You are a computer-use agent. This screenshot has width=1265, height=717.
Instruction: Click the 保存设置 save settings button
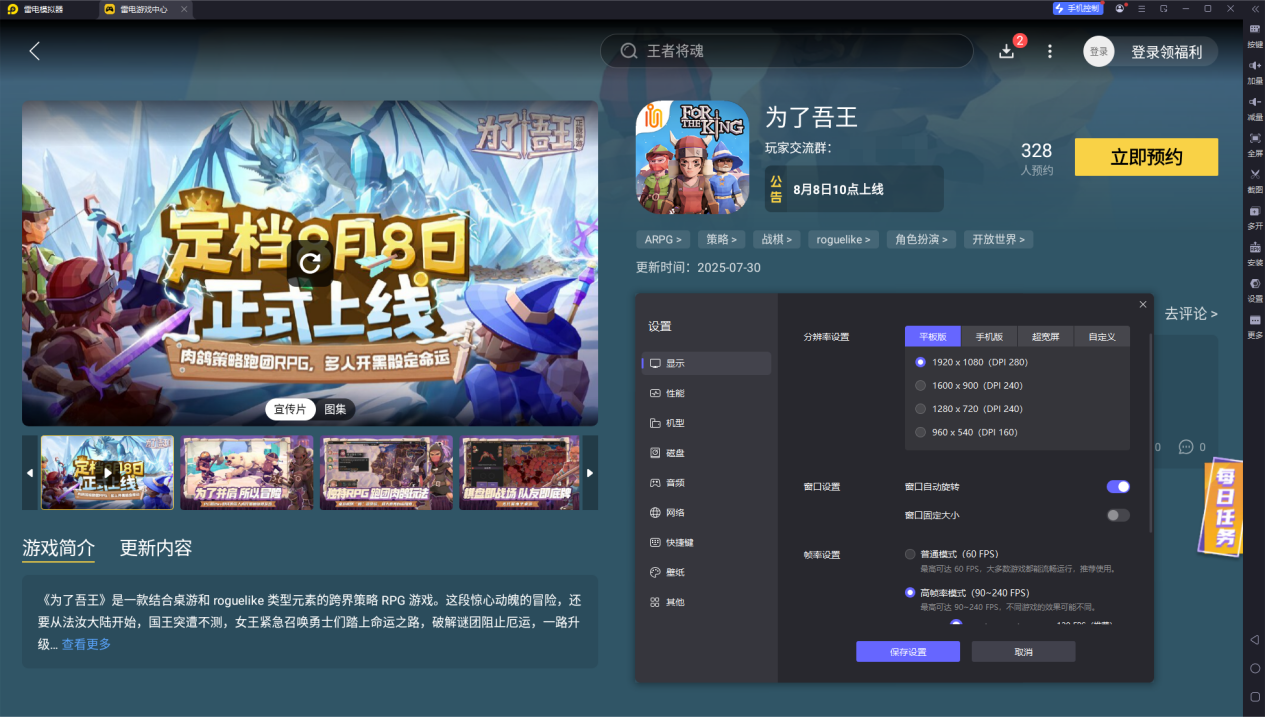908,652
